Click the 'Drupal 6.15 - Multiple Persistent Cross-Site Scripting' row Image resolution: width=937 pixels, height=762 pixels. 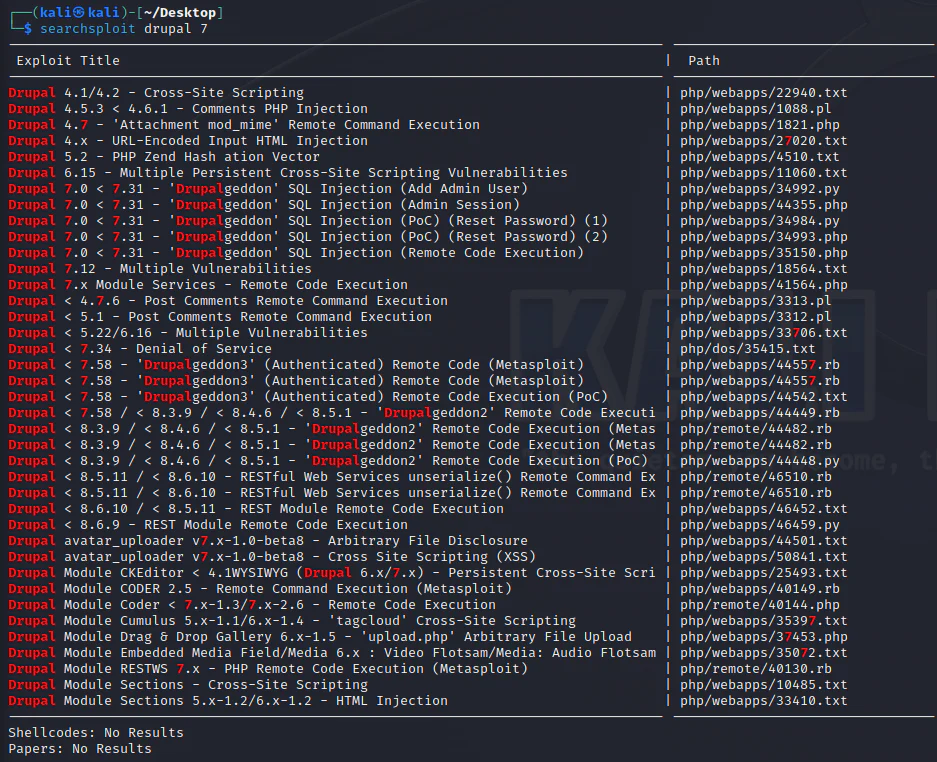(288, 173)
